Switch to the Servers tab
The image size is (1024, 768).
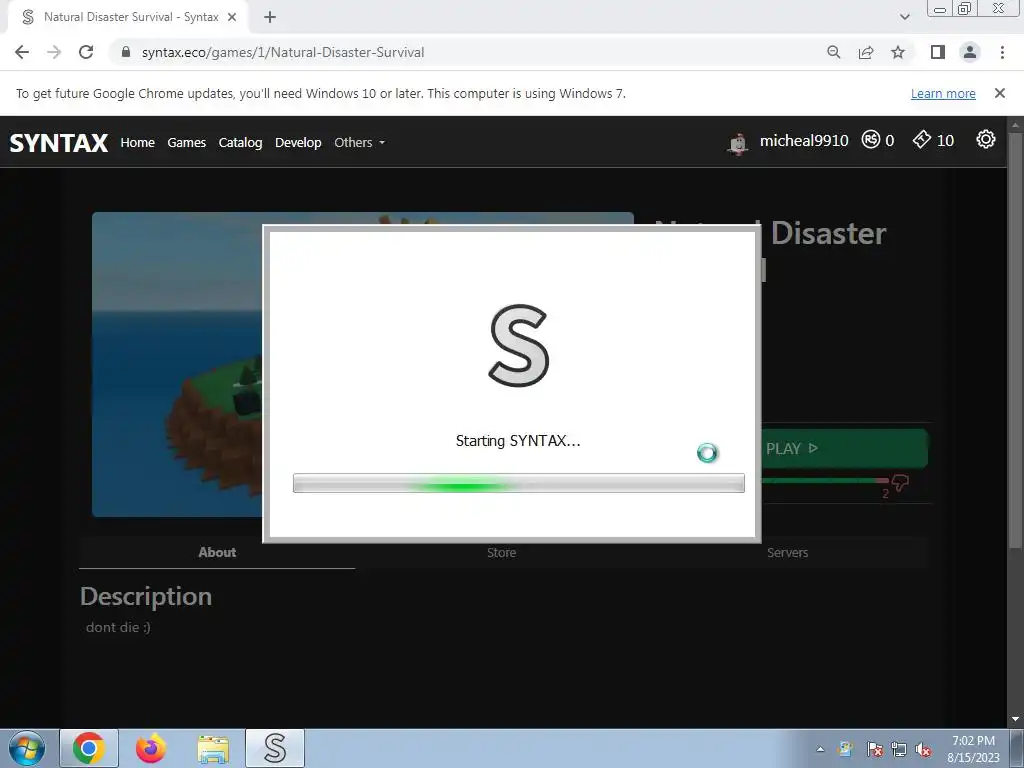click(788, 552)
